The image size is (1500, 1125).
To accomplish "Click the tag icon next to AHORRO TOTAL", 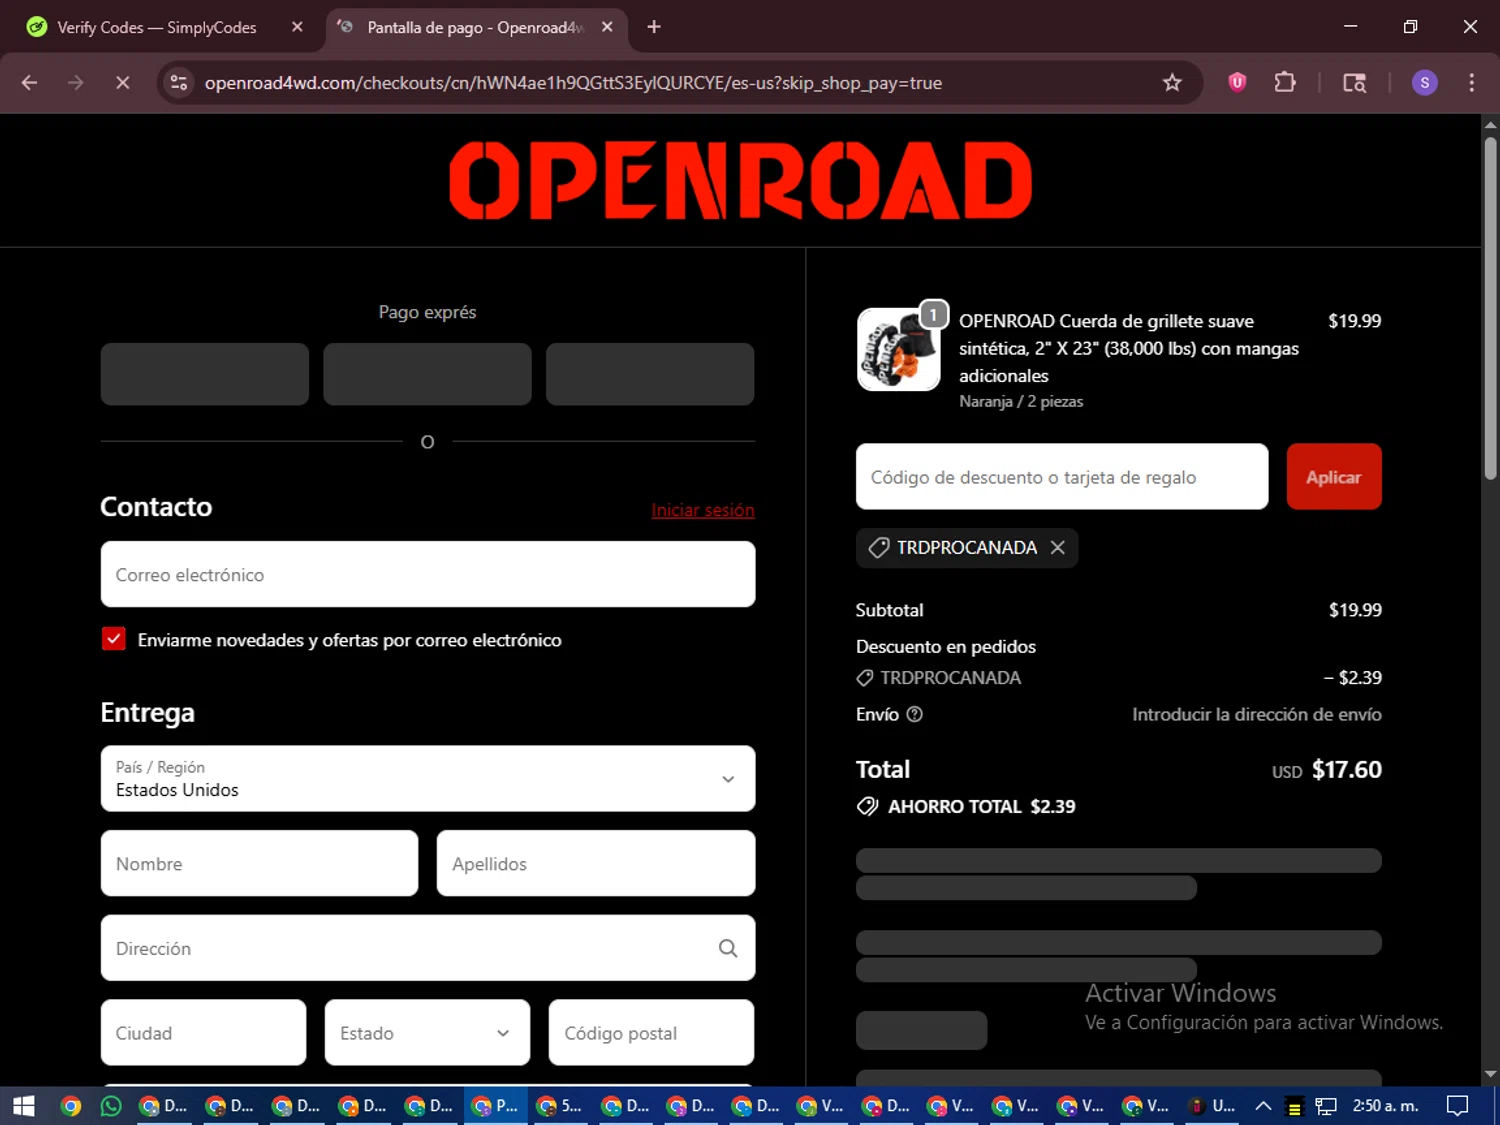I will pos(867,806).
